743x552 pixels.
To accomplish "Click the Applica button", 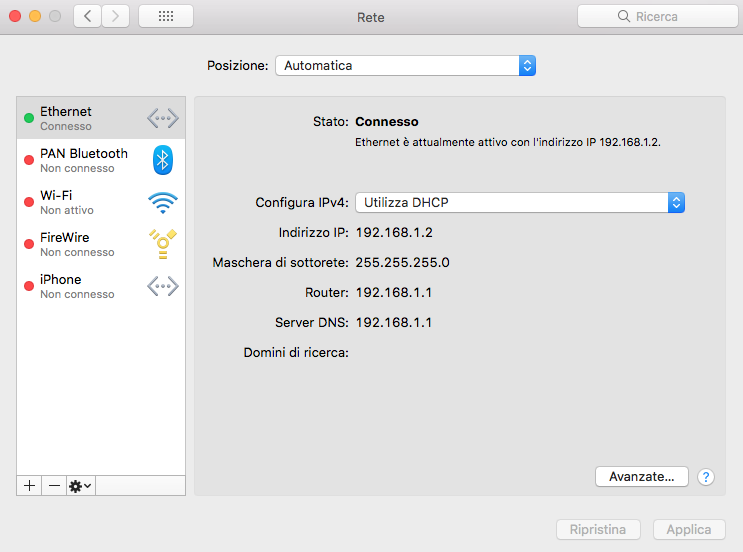I will point(689,529).
